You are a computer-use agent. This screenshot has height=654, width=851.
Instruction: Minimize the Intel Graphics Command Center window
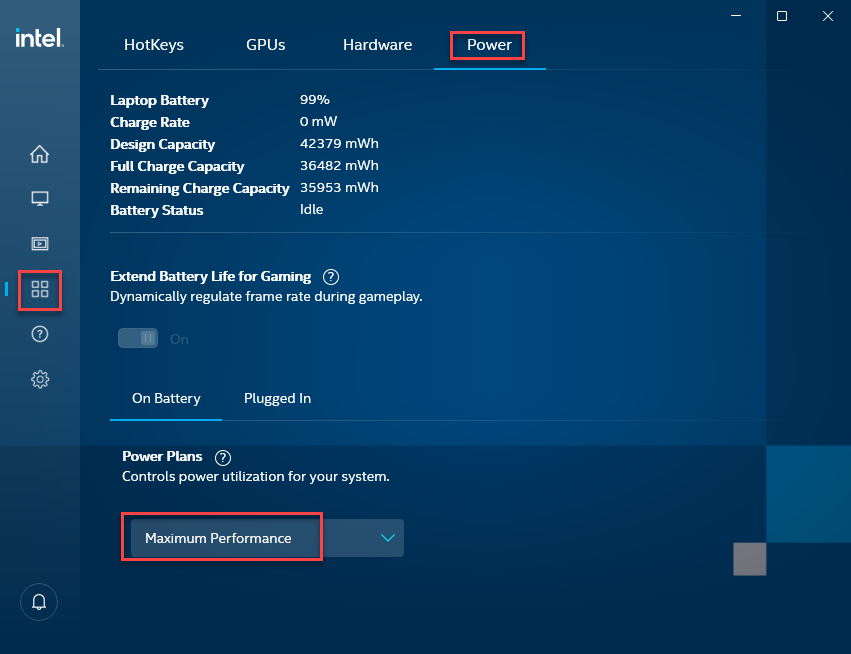coord(736,16)
